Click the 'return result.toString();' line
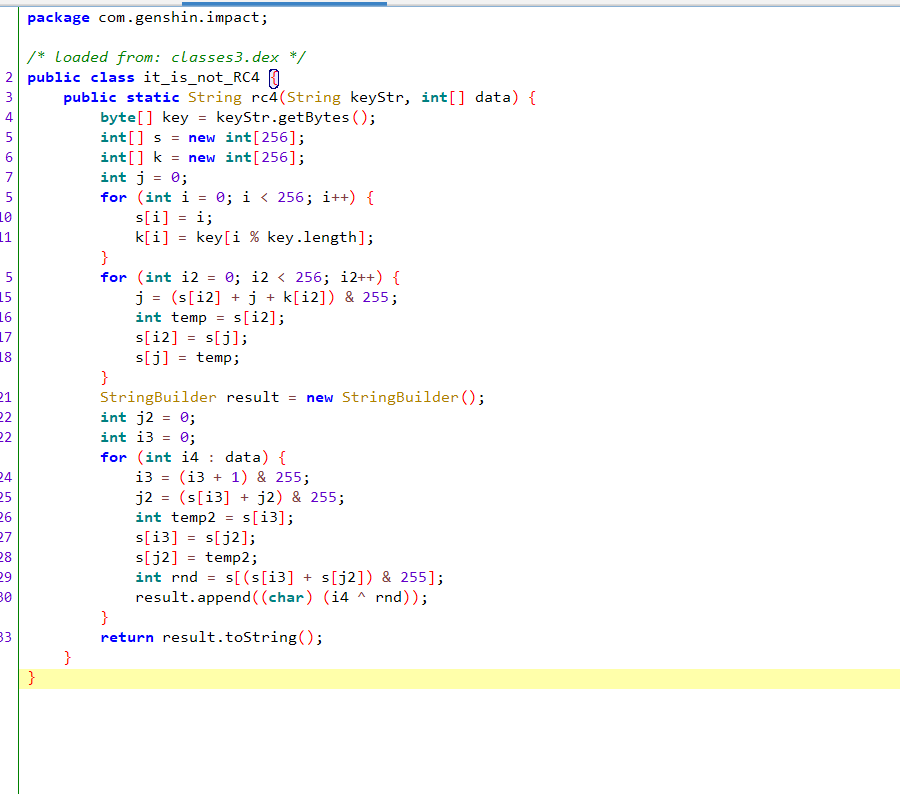This screenshot has width=900, height=794. coord(211,637)
